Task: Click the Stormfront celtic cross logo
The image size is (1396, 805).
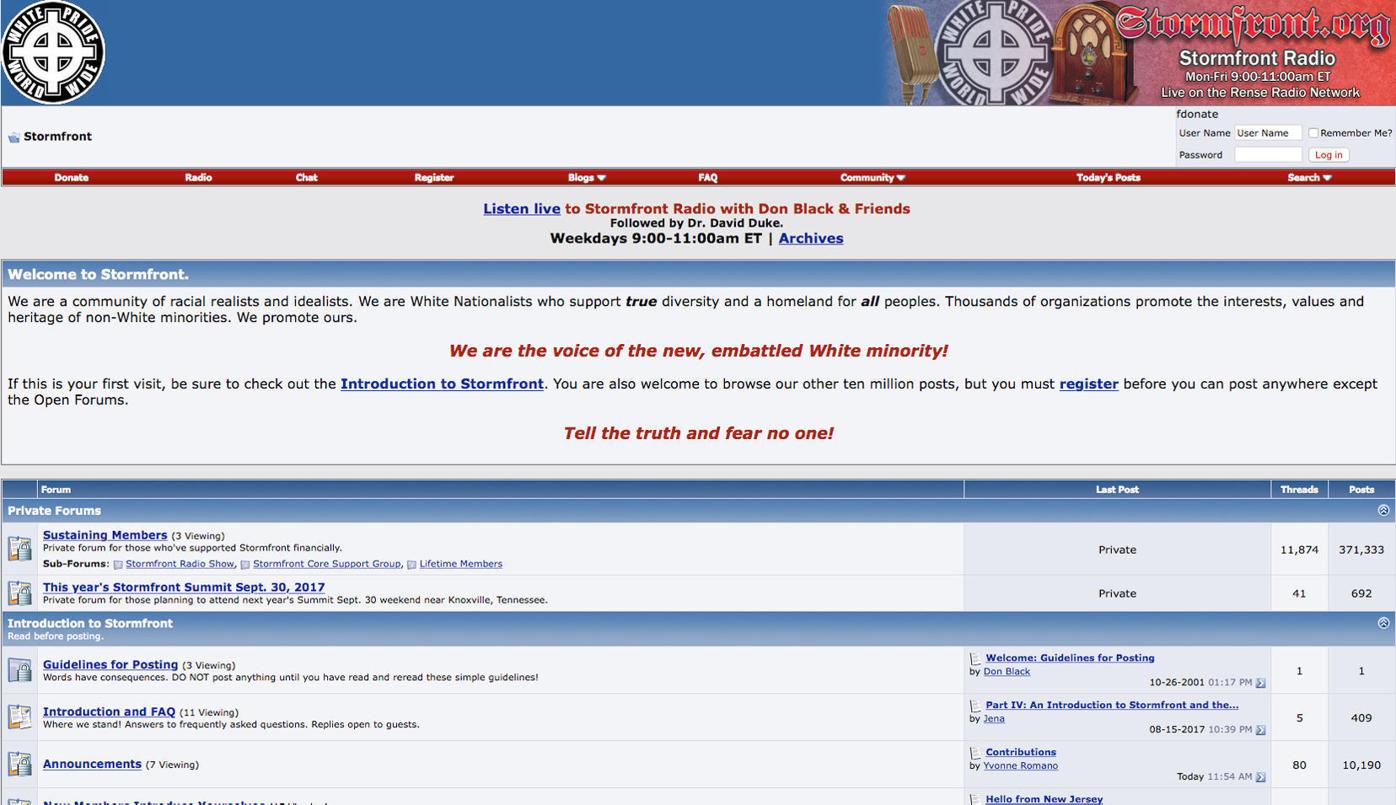Action: 53,52
